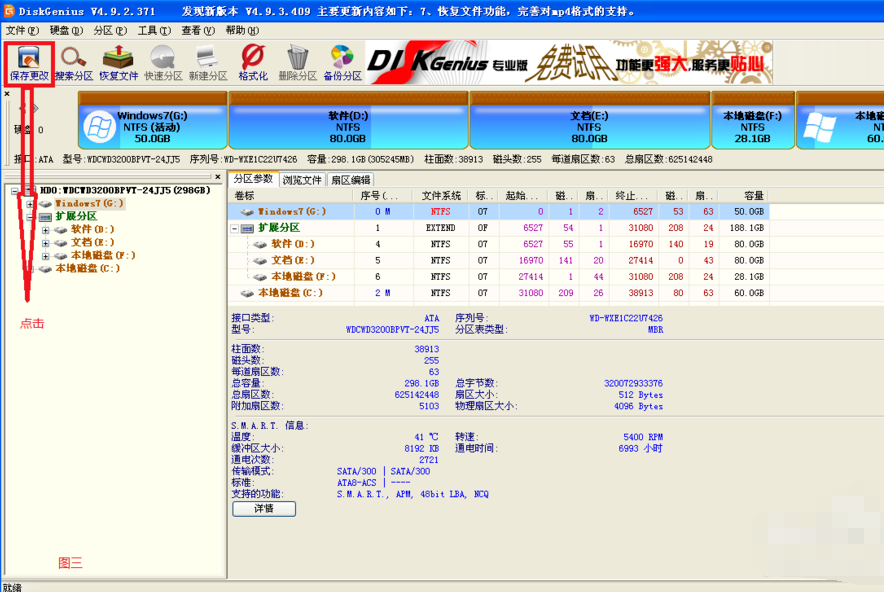Expand the 文档 (E:) tree node
The height and width of the screenshot is (592, 884).
(46, 242)
